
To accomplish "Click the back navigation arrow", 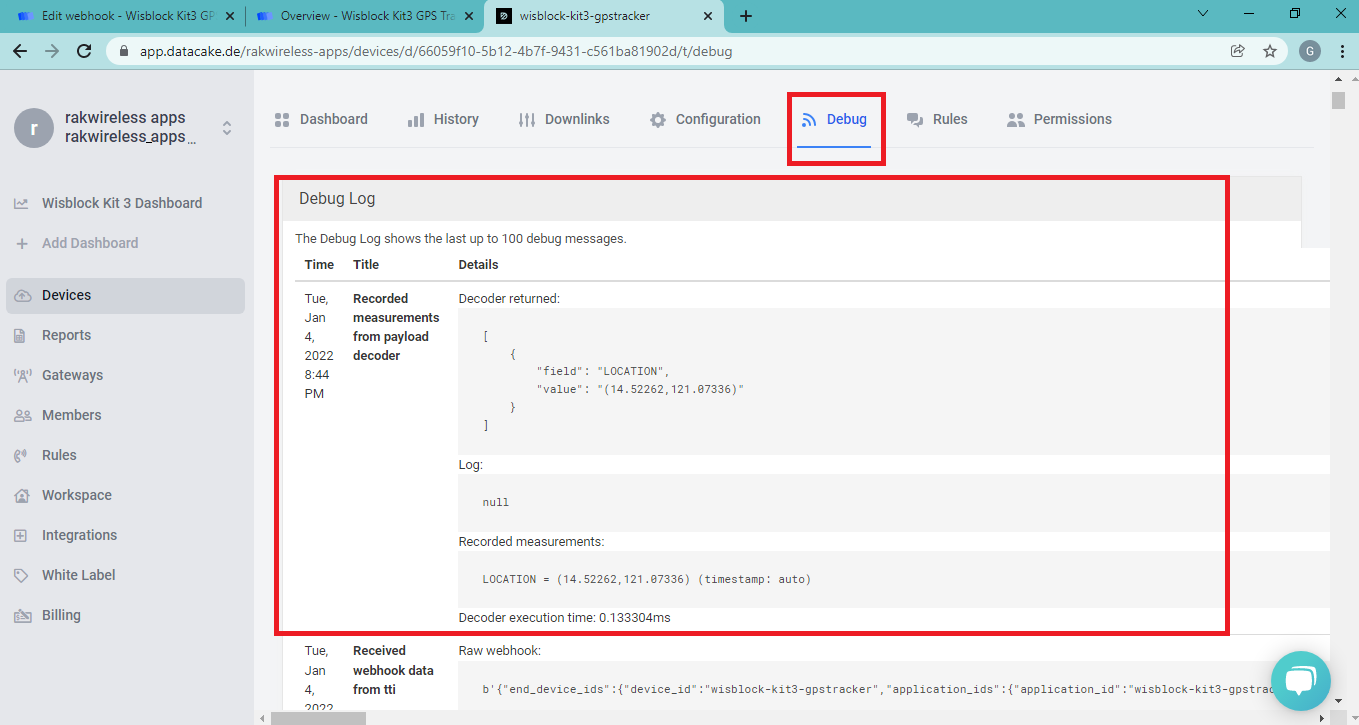I will 20,51.
